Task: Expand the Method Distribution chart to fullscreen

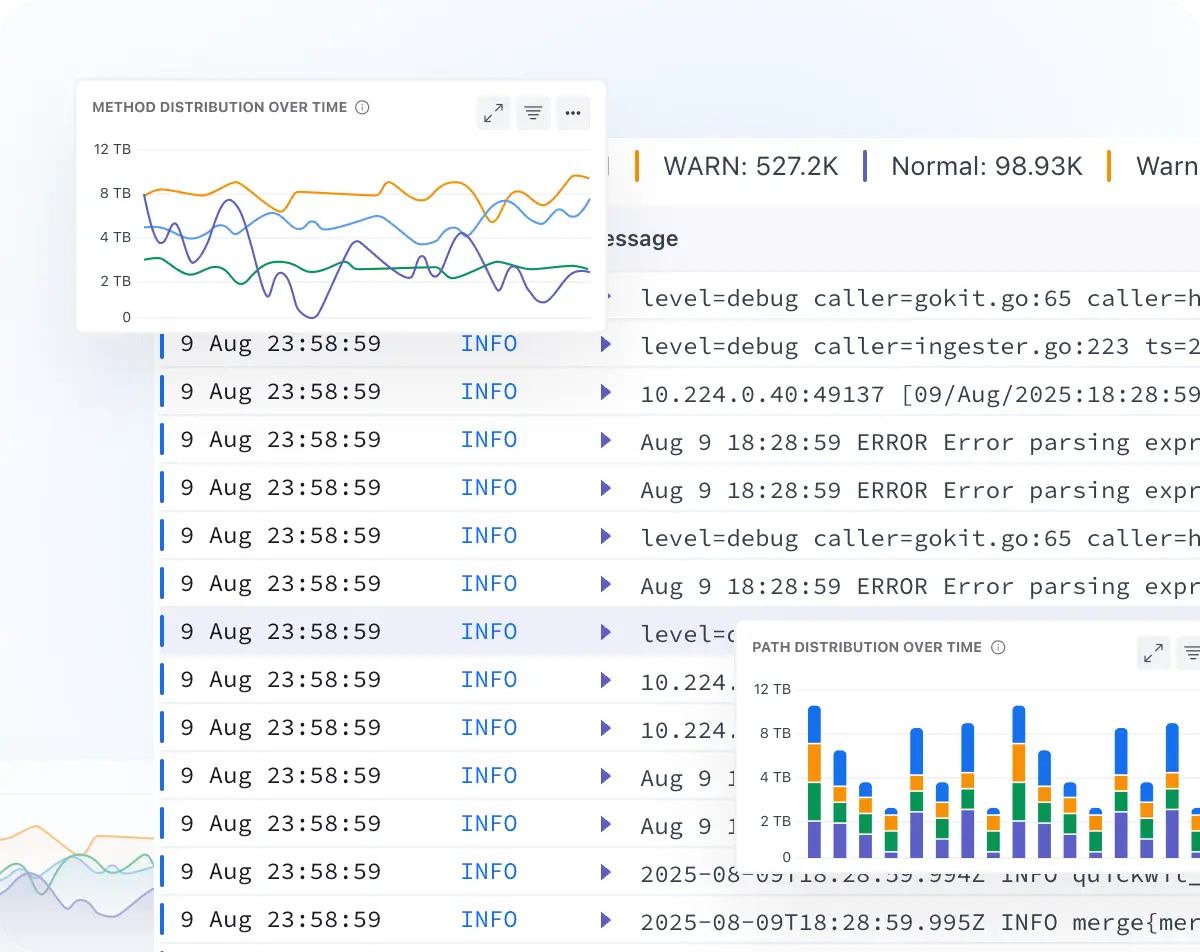Action: click(493, 114)
